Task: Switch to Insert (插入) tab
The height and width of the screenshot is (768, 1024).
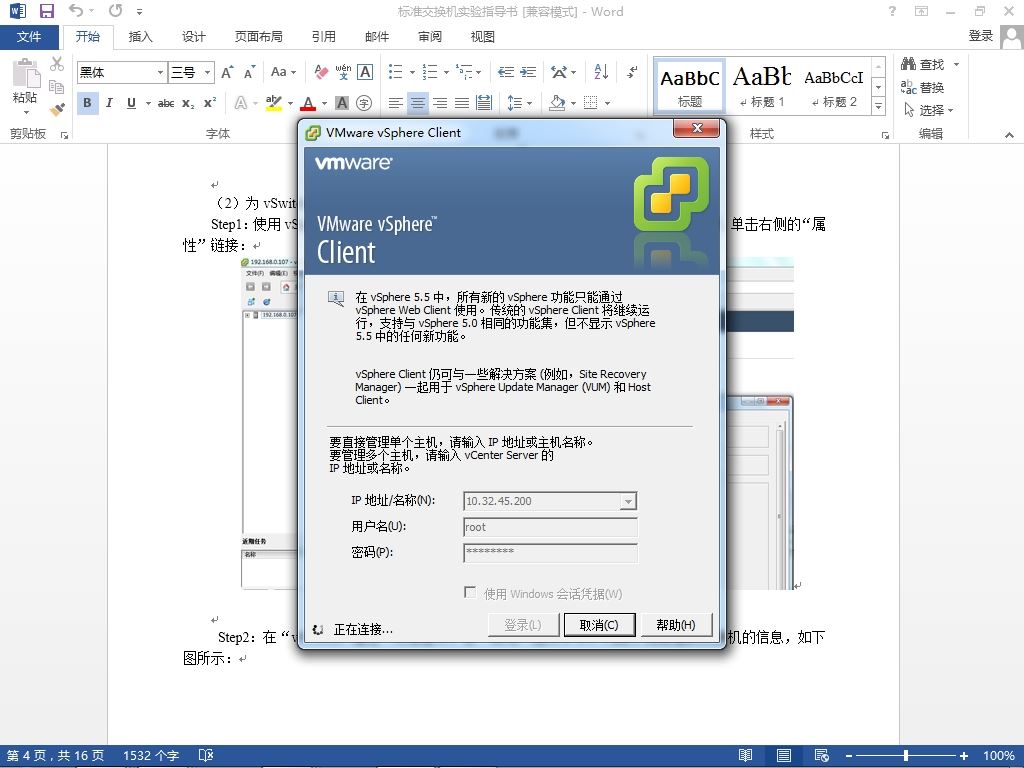Action: [x=140, y=37]
